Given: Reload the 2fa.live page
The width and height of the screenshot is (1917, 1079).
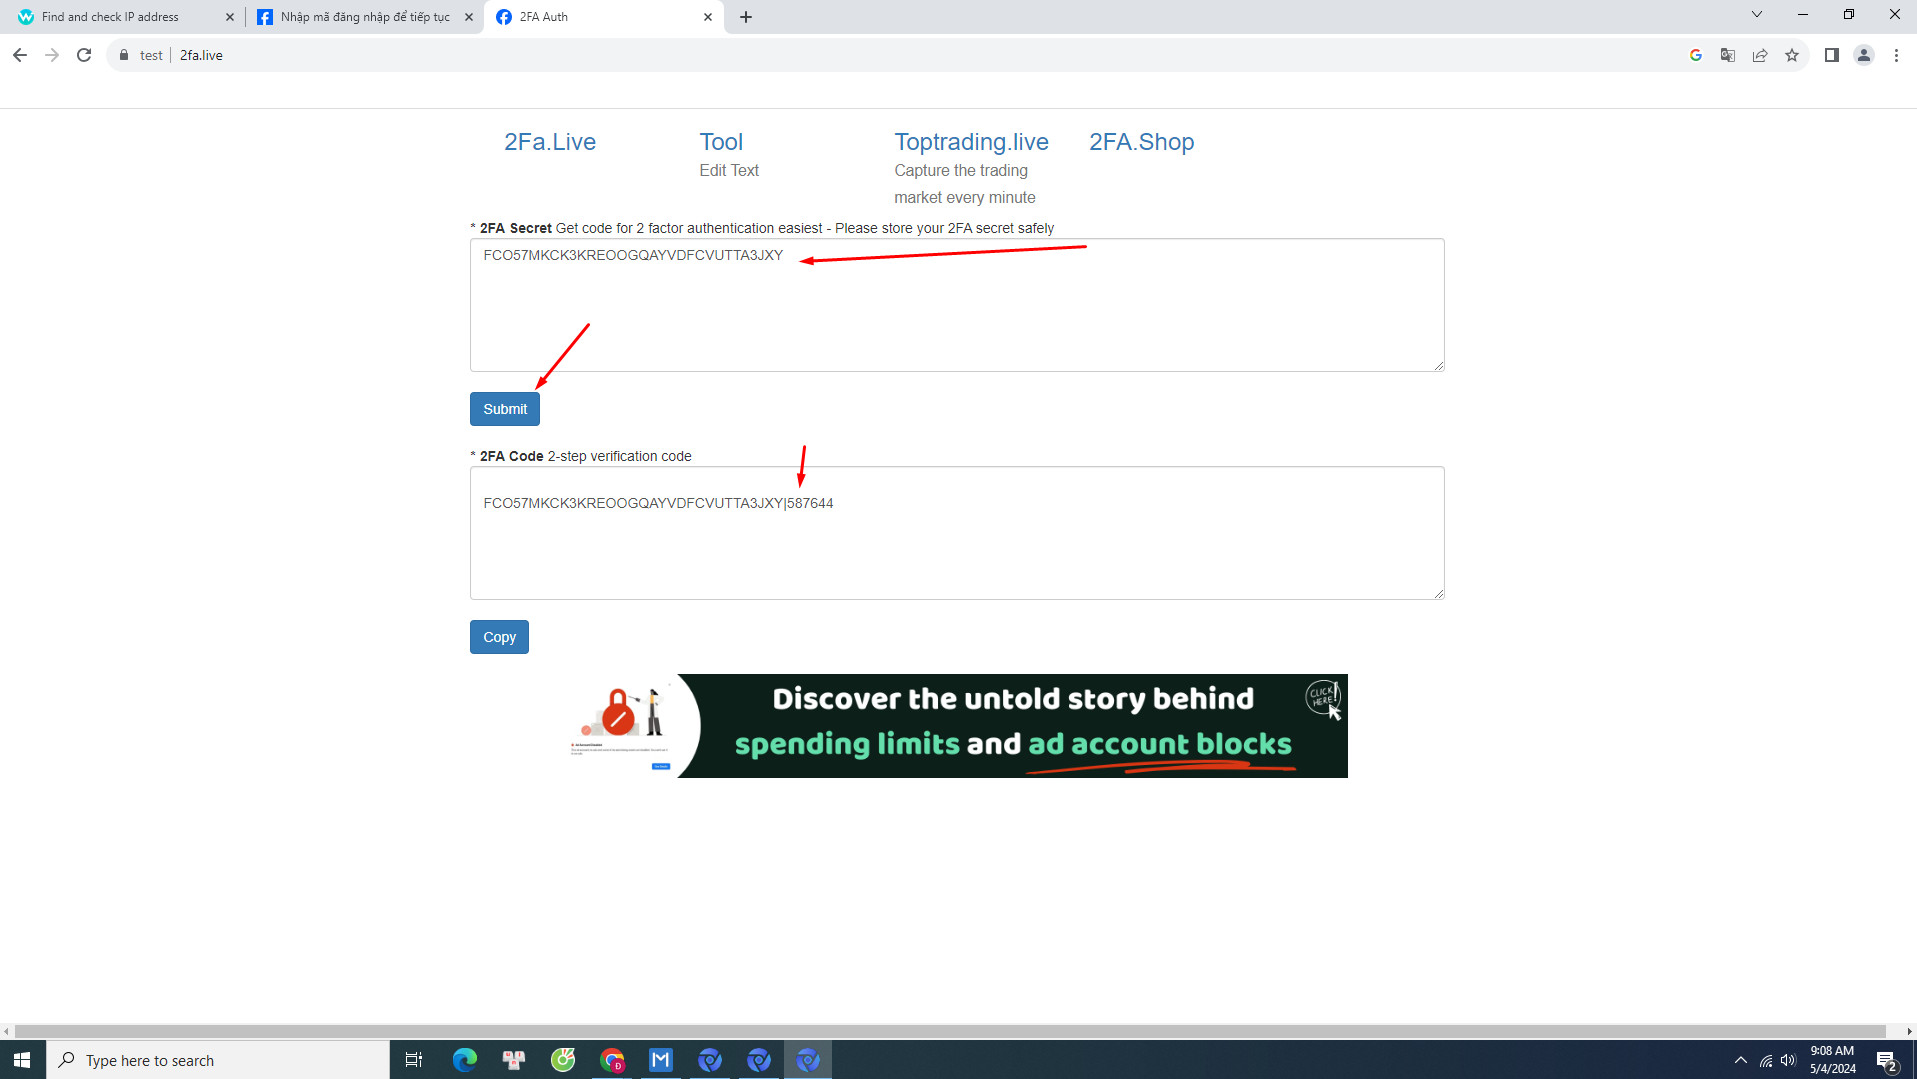Looking at the screenshot, I should [x=84, y=55].
